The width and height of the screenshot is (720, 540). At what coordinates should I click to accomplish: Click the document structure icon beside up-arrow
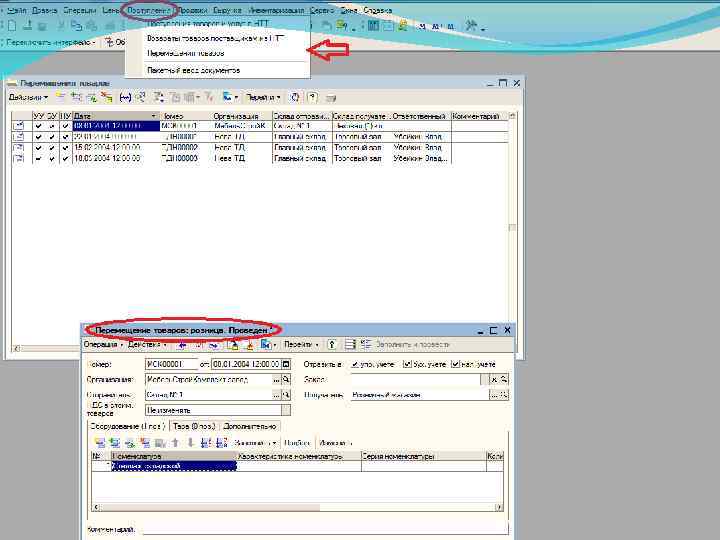coord(350,344)
